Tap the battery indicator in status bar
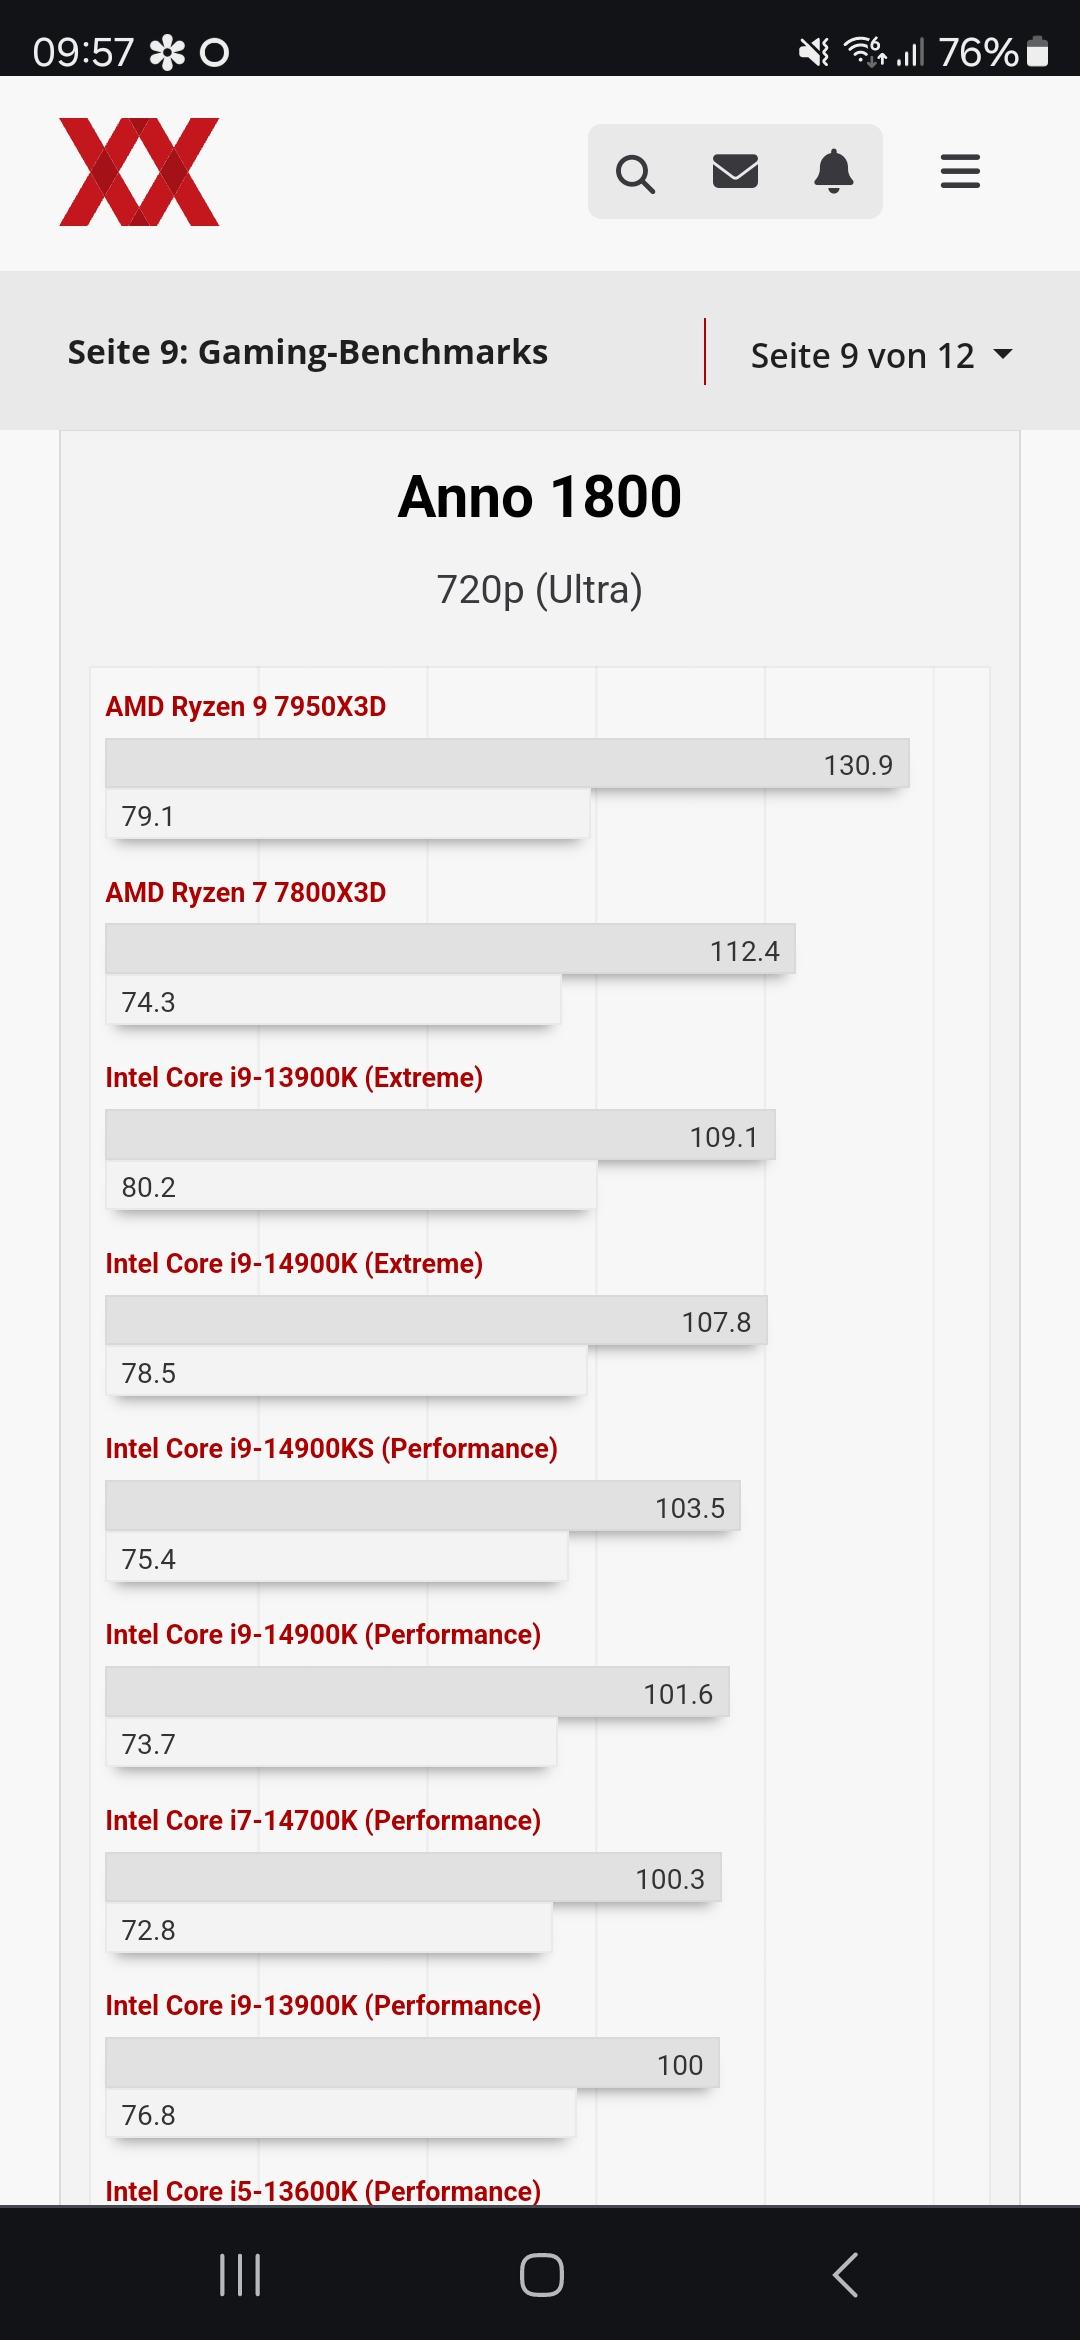 point(1038,51)
